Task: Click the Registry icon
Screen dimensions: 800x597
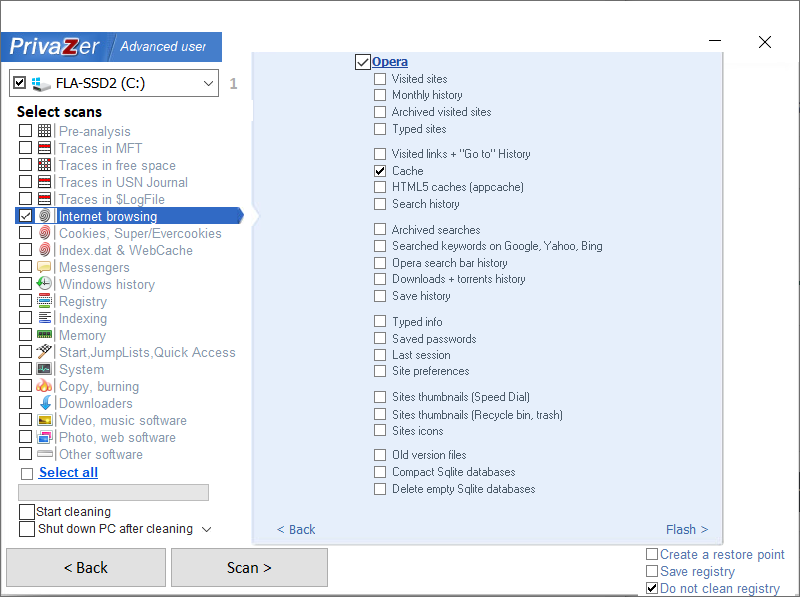Action: [x=44, y=301]
